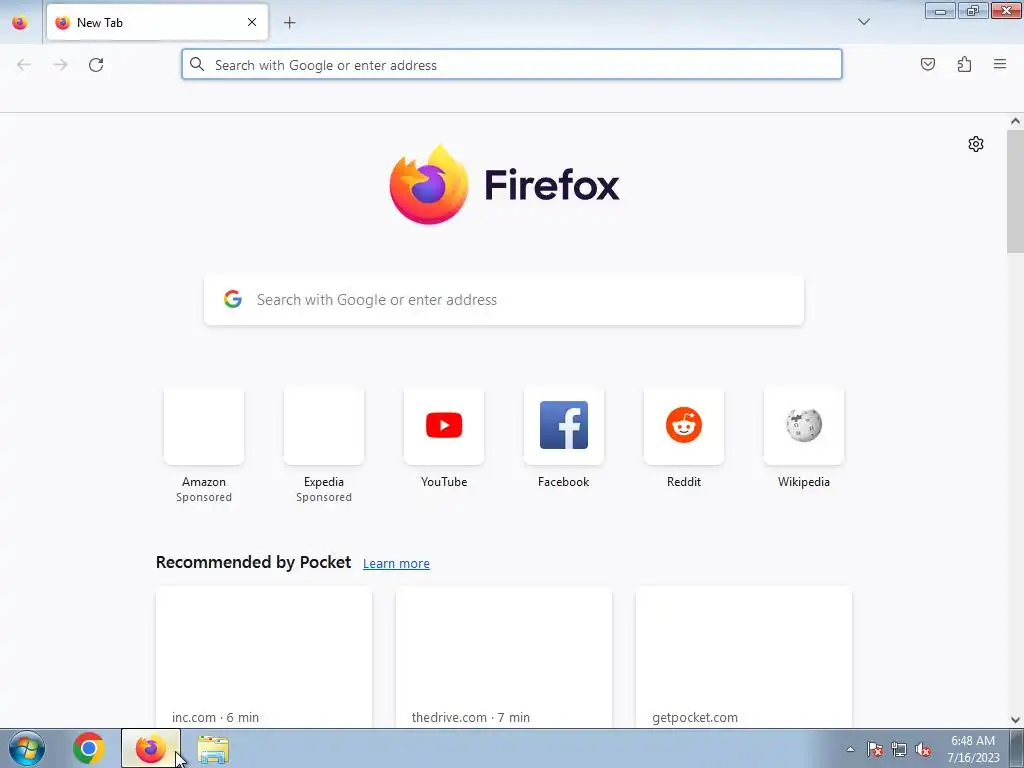This screenshot has width=1024, height=768.
Task: Click the taskbar clock 6:48 AM
Action: pos(973,749)
